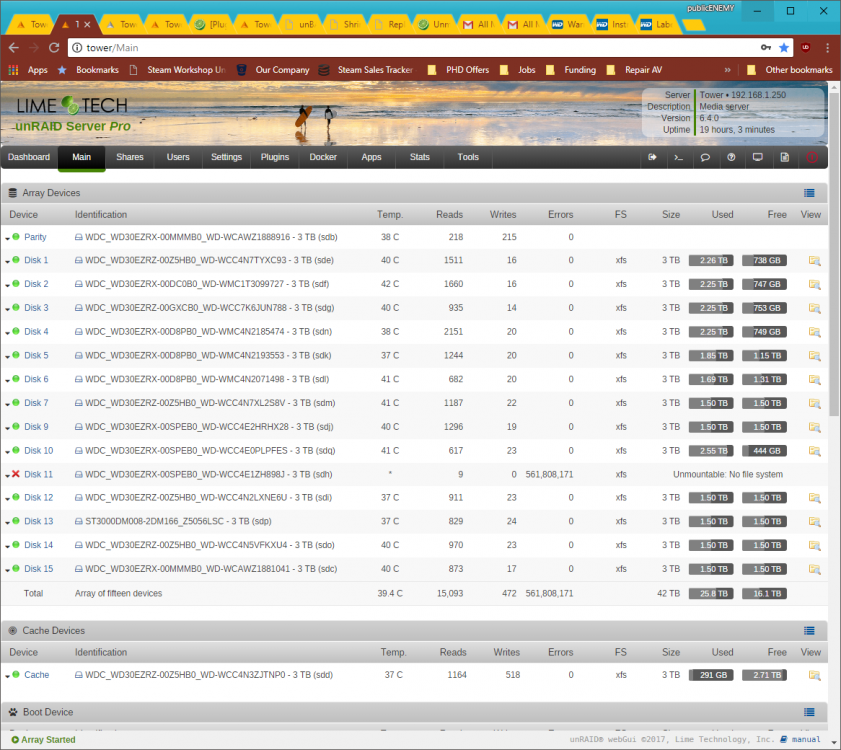Click the small arrow beside Disk 7

click(8, 405)
